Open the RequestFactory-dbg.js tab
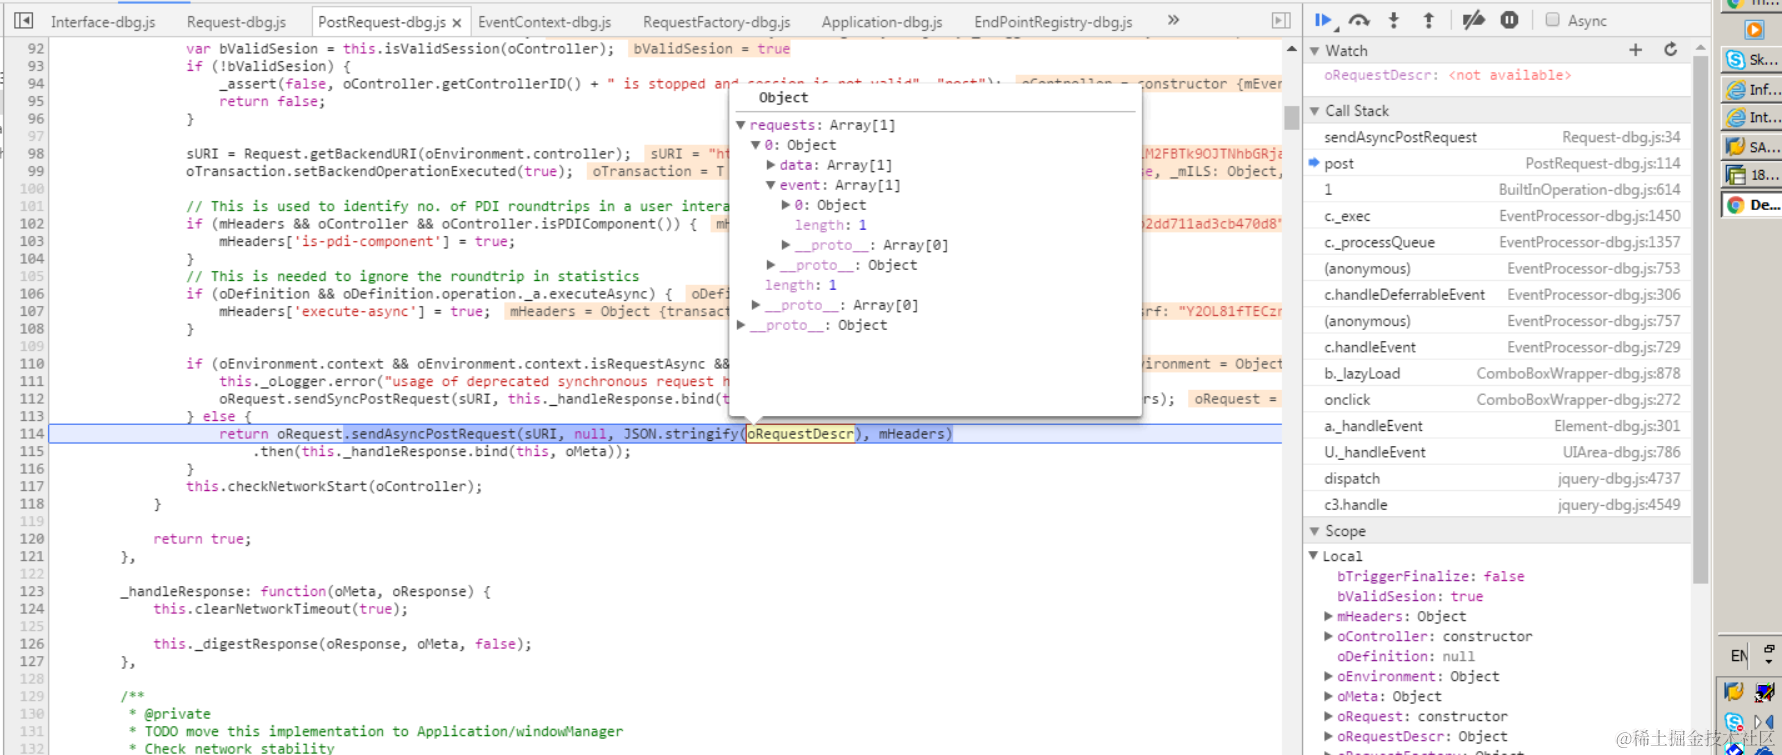Viewport: 1782px width, 755px height. point(717,21)
